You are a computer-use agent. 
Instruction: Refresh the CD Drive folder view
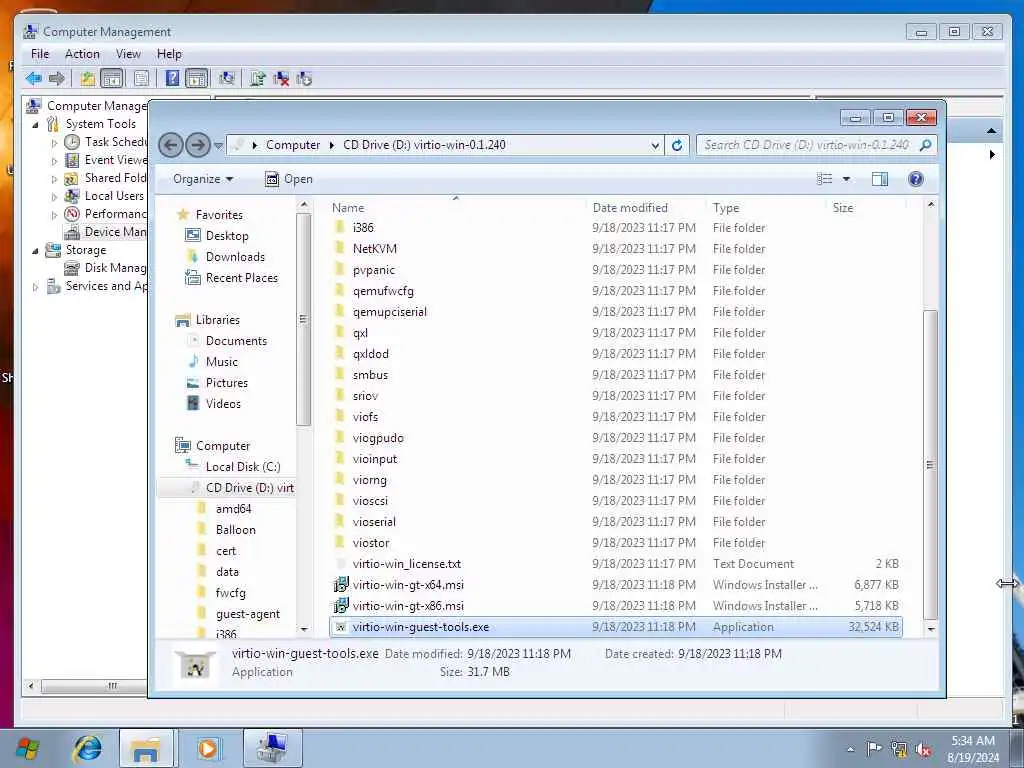(677, 145)
